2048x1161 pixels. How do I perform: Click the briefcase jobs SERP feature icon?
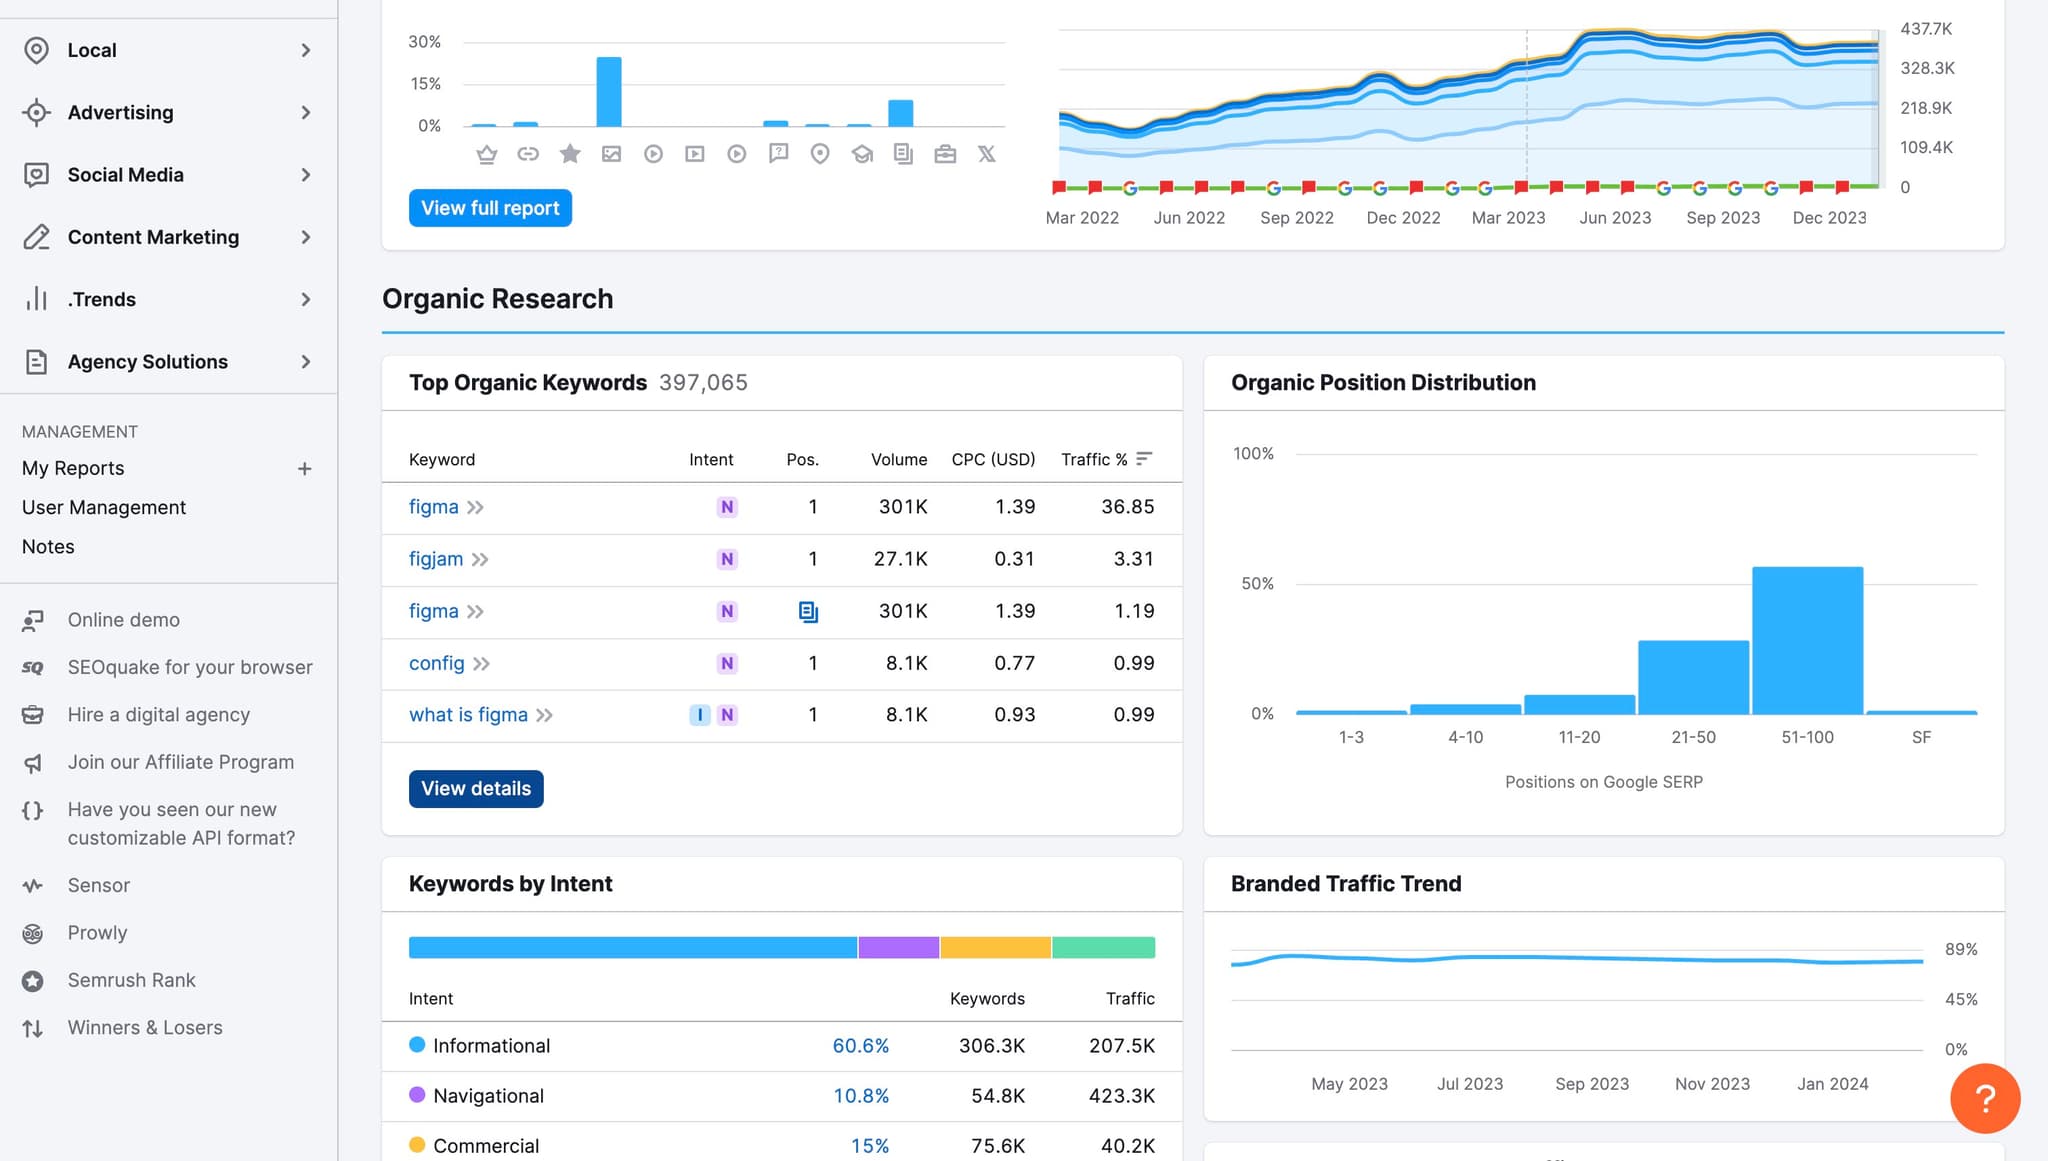click(944, 154)
